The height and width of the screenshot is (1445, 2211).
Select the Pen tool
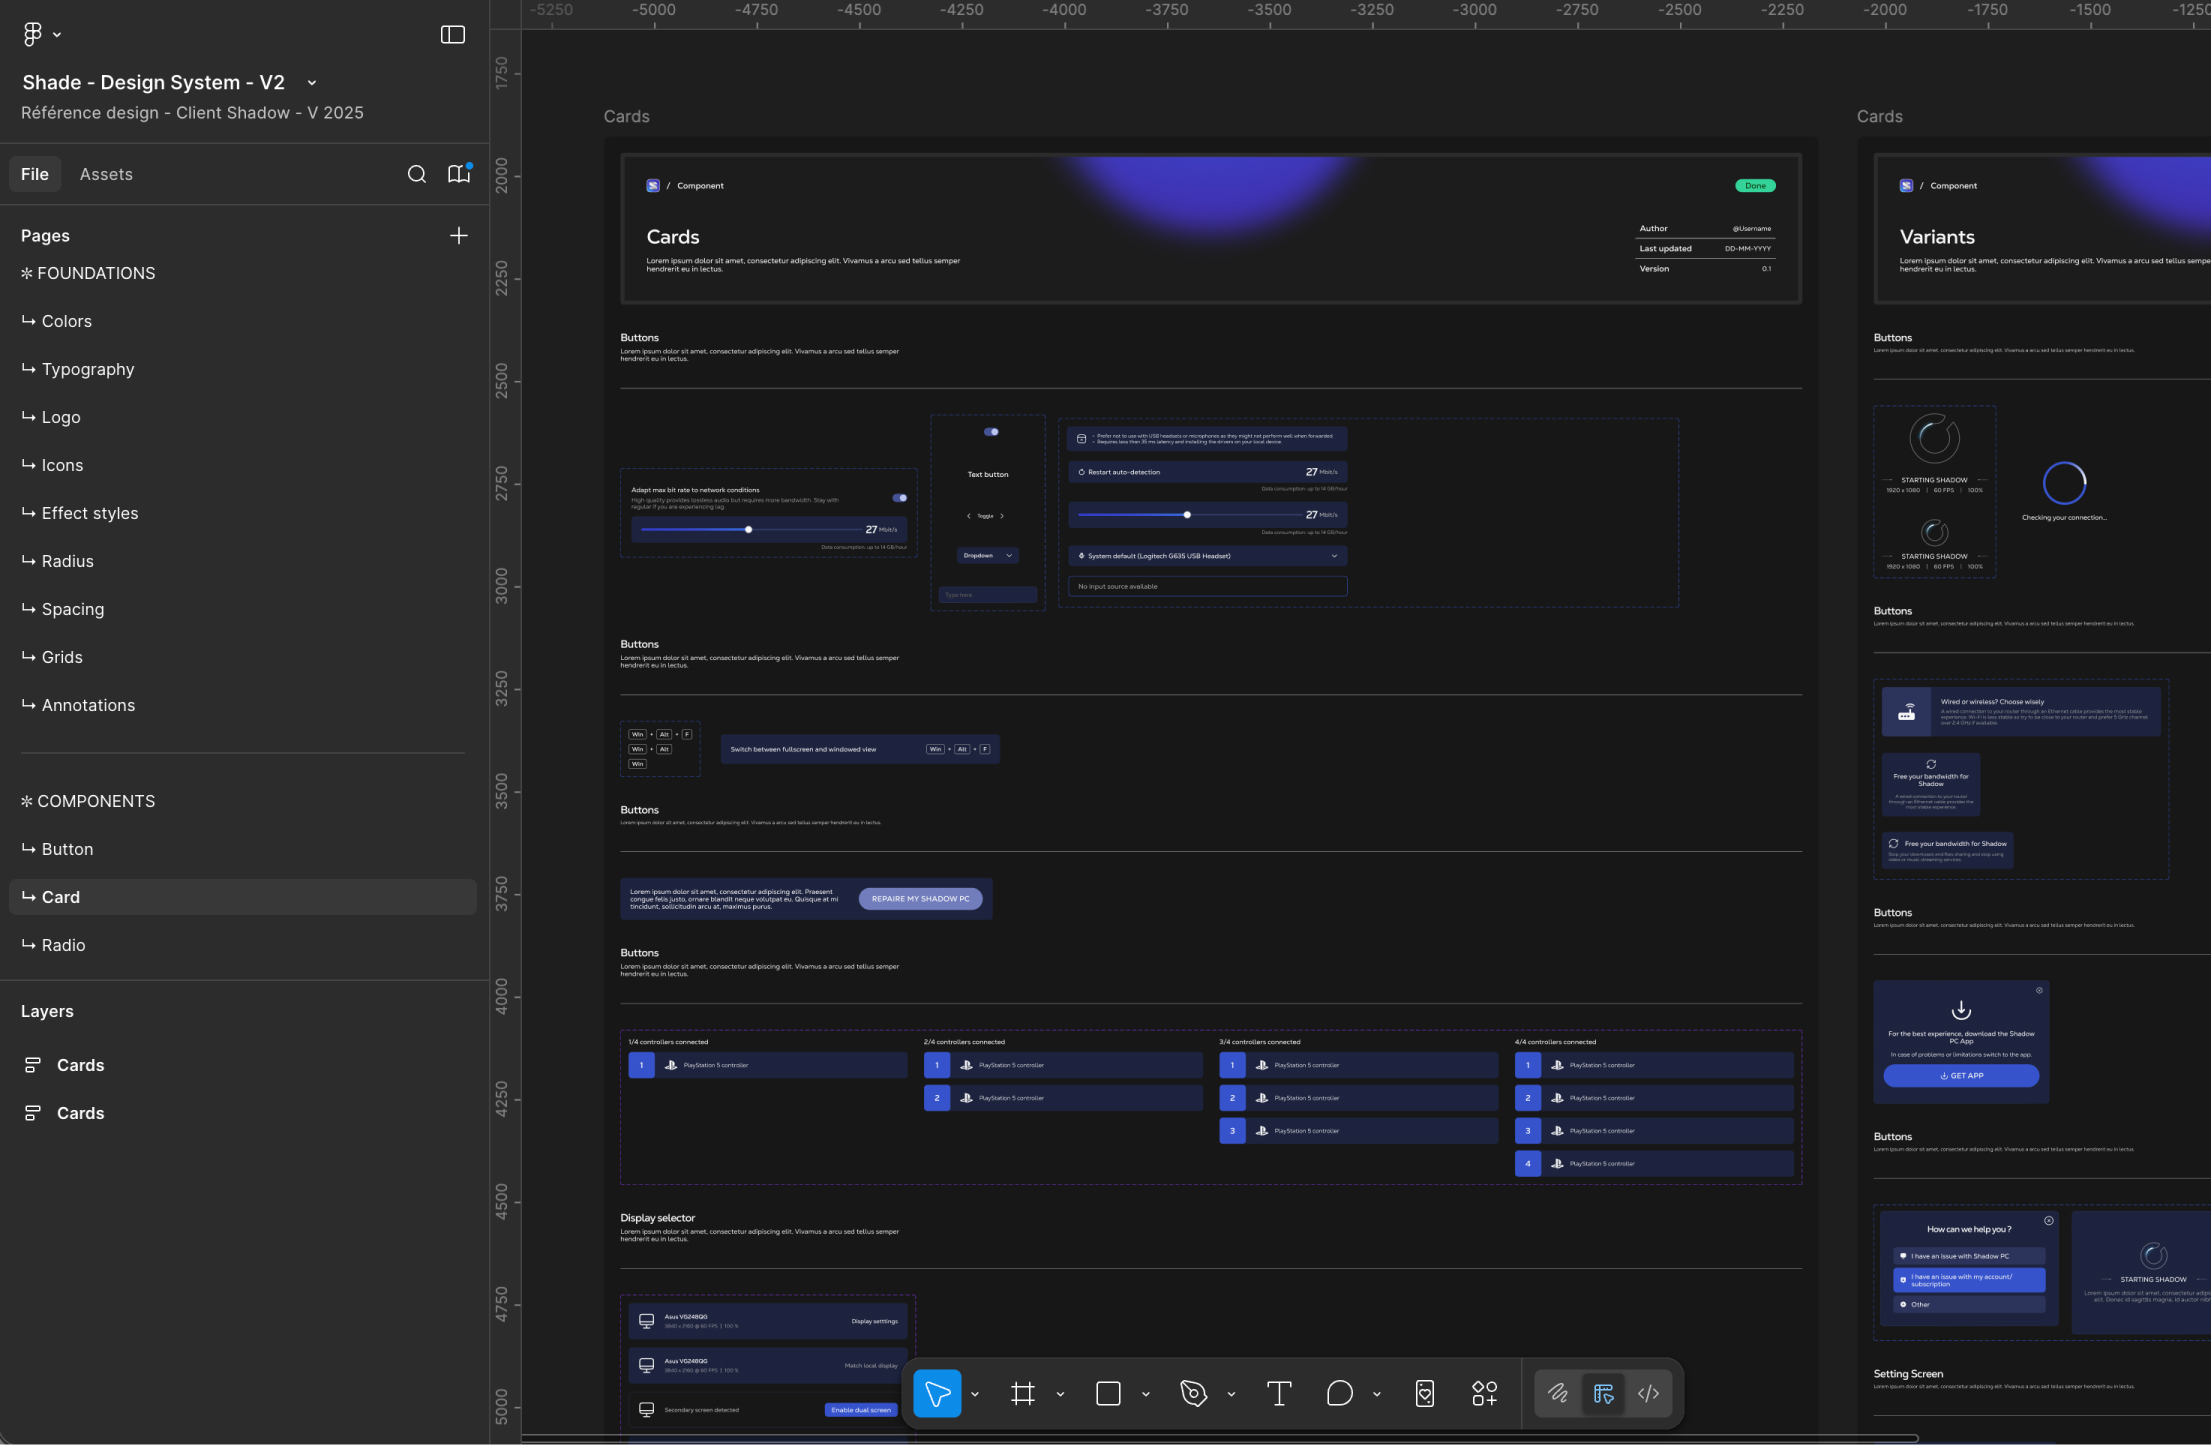(x=1193, y=1393)
